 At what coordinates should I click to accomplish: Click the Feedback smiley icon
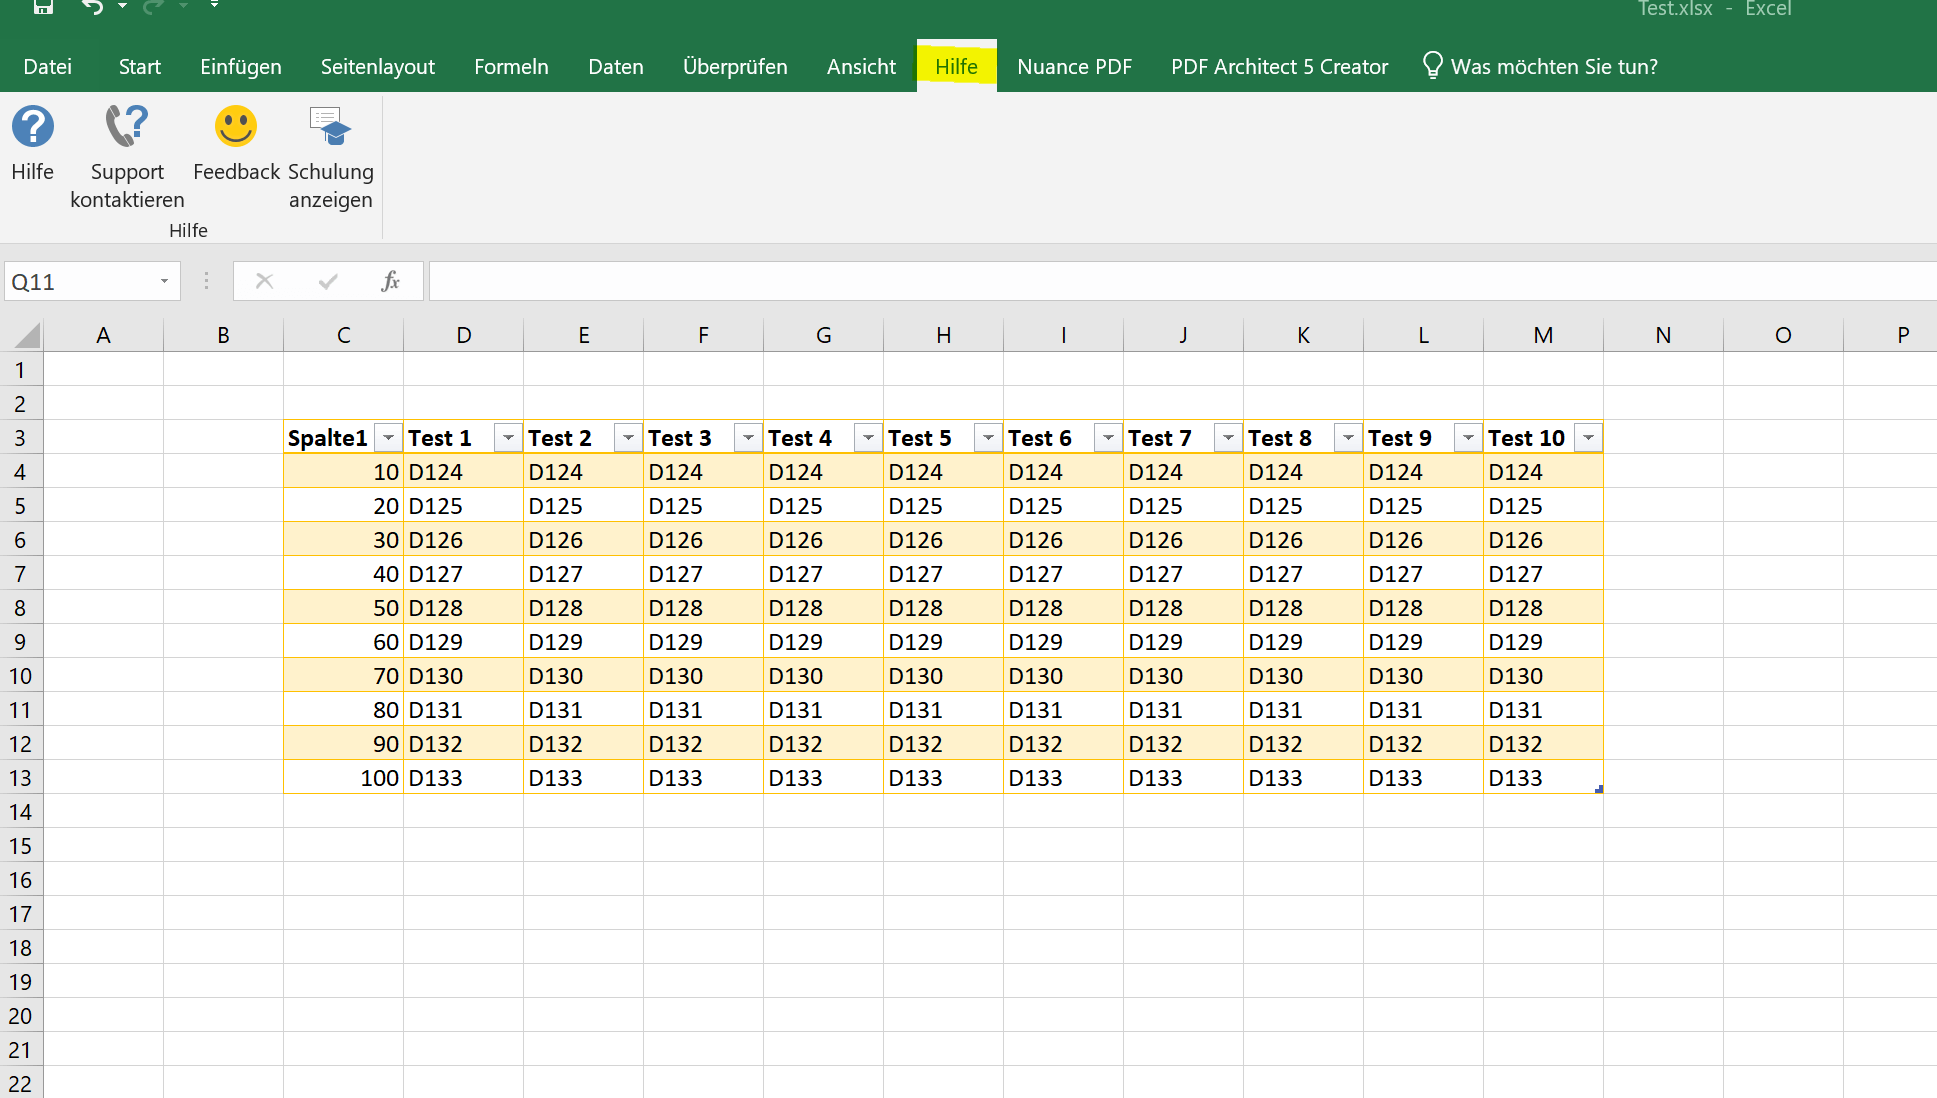[x=236, y=127]
